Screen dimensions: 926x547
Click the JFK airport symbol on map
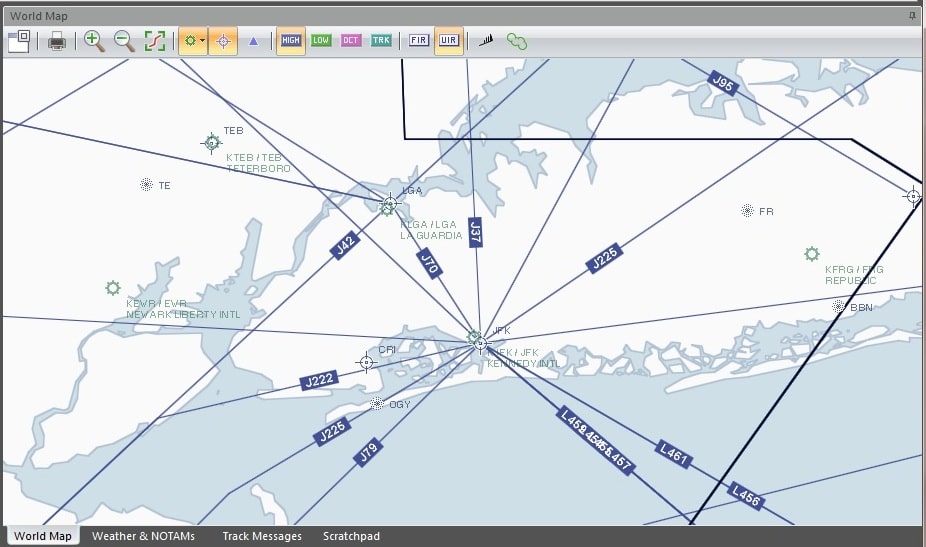pos(476,338)
